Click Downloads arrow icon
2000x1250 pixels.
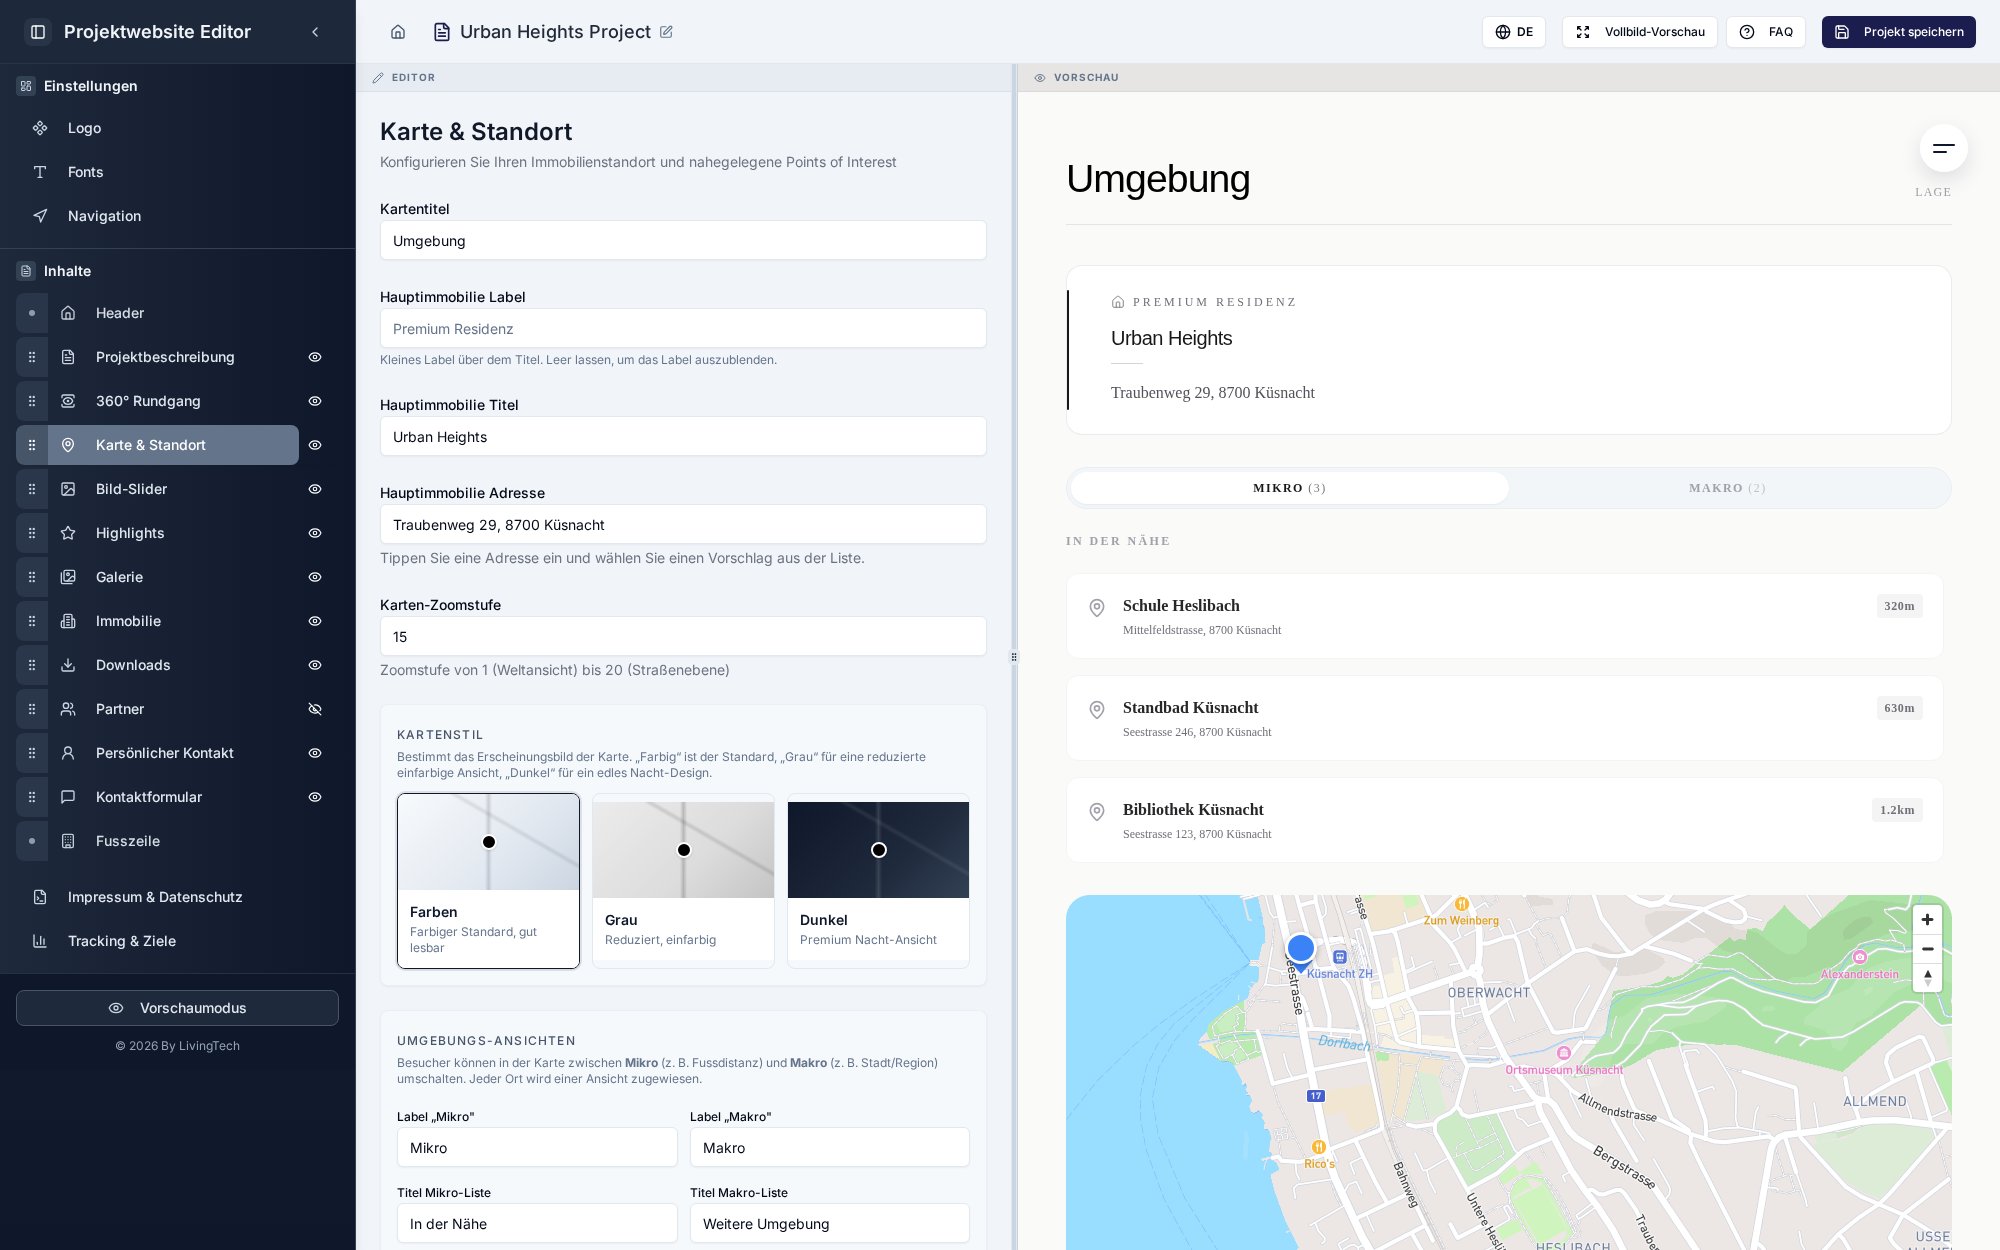[x=68, y=665]
